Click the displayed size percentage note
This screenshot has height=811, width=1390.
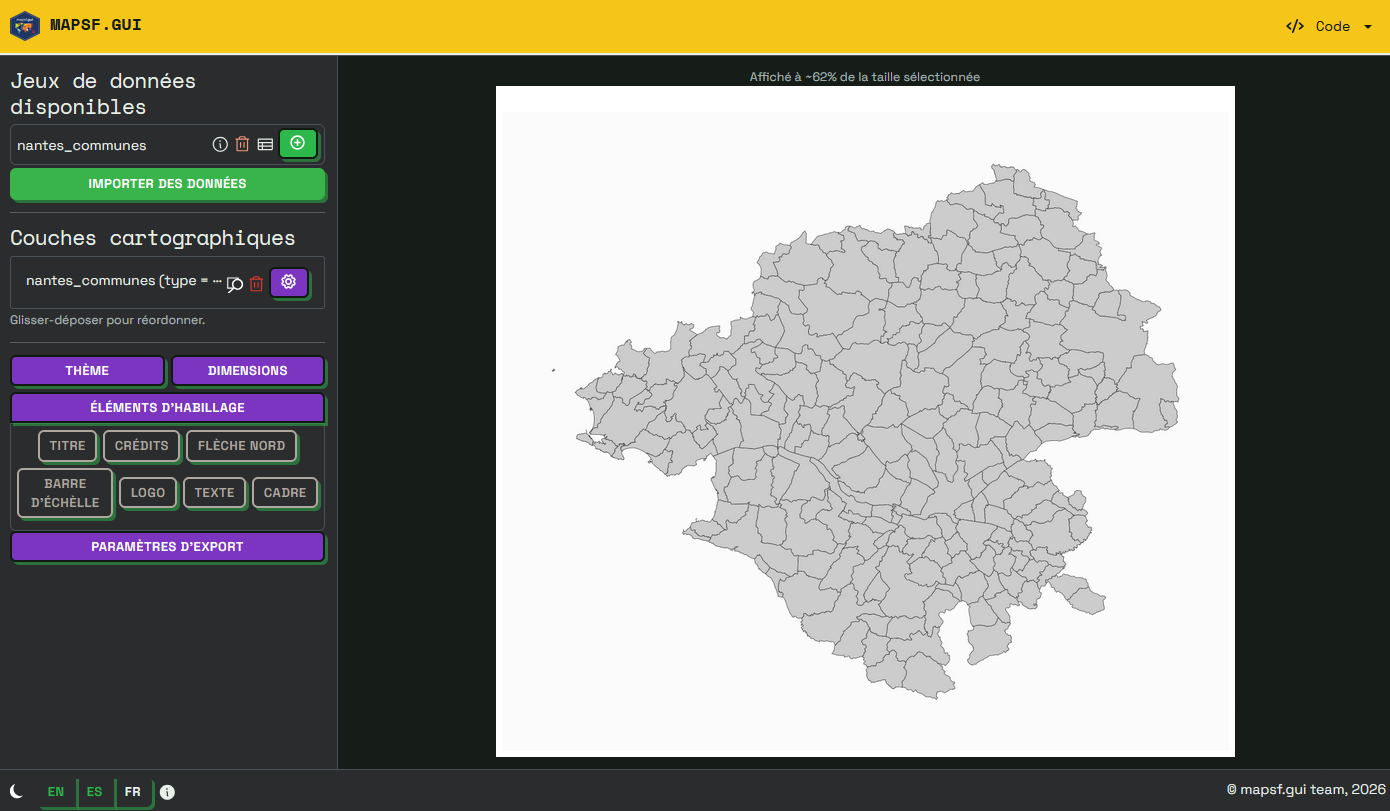[865, 77]
